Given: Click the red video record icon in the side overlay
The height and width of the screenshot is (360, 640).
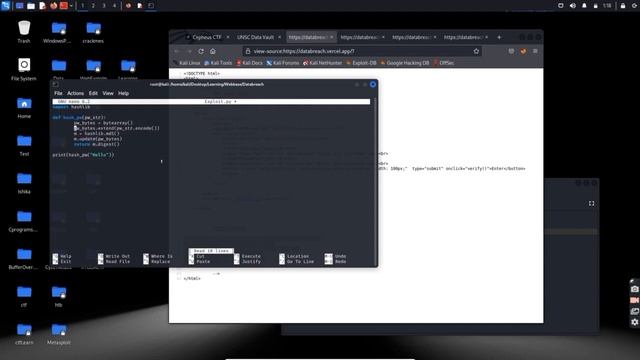Looking at the screenshot, I should (634, 300).
